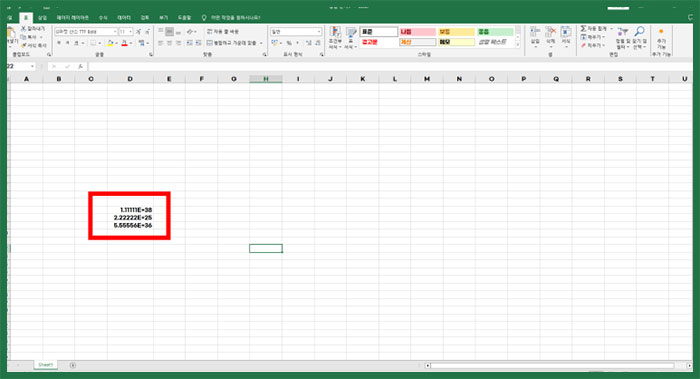The width and height of the screenshot is (700, 379).
Task: Apply yellow fill color bucket
Action: (110, 43)
